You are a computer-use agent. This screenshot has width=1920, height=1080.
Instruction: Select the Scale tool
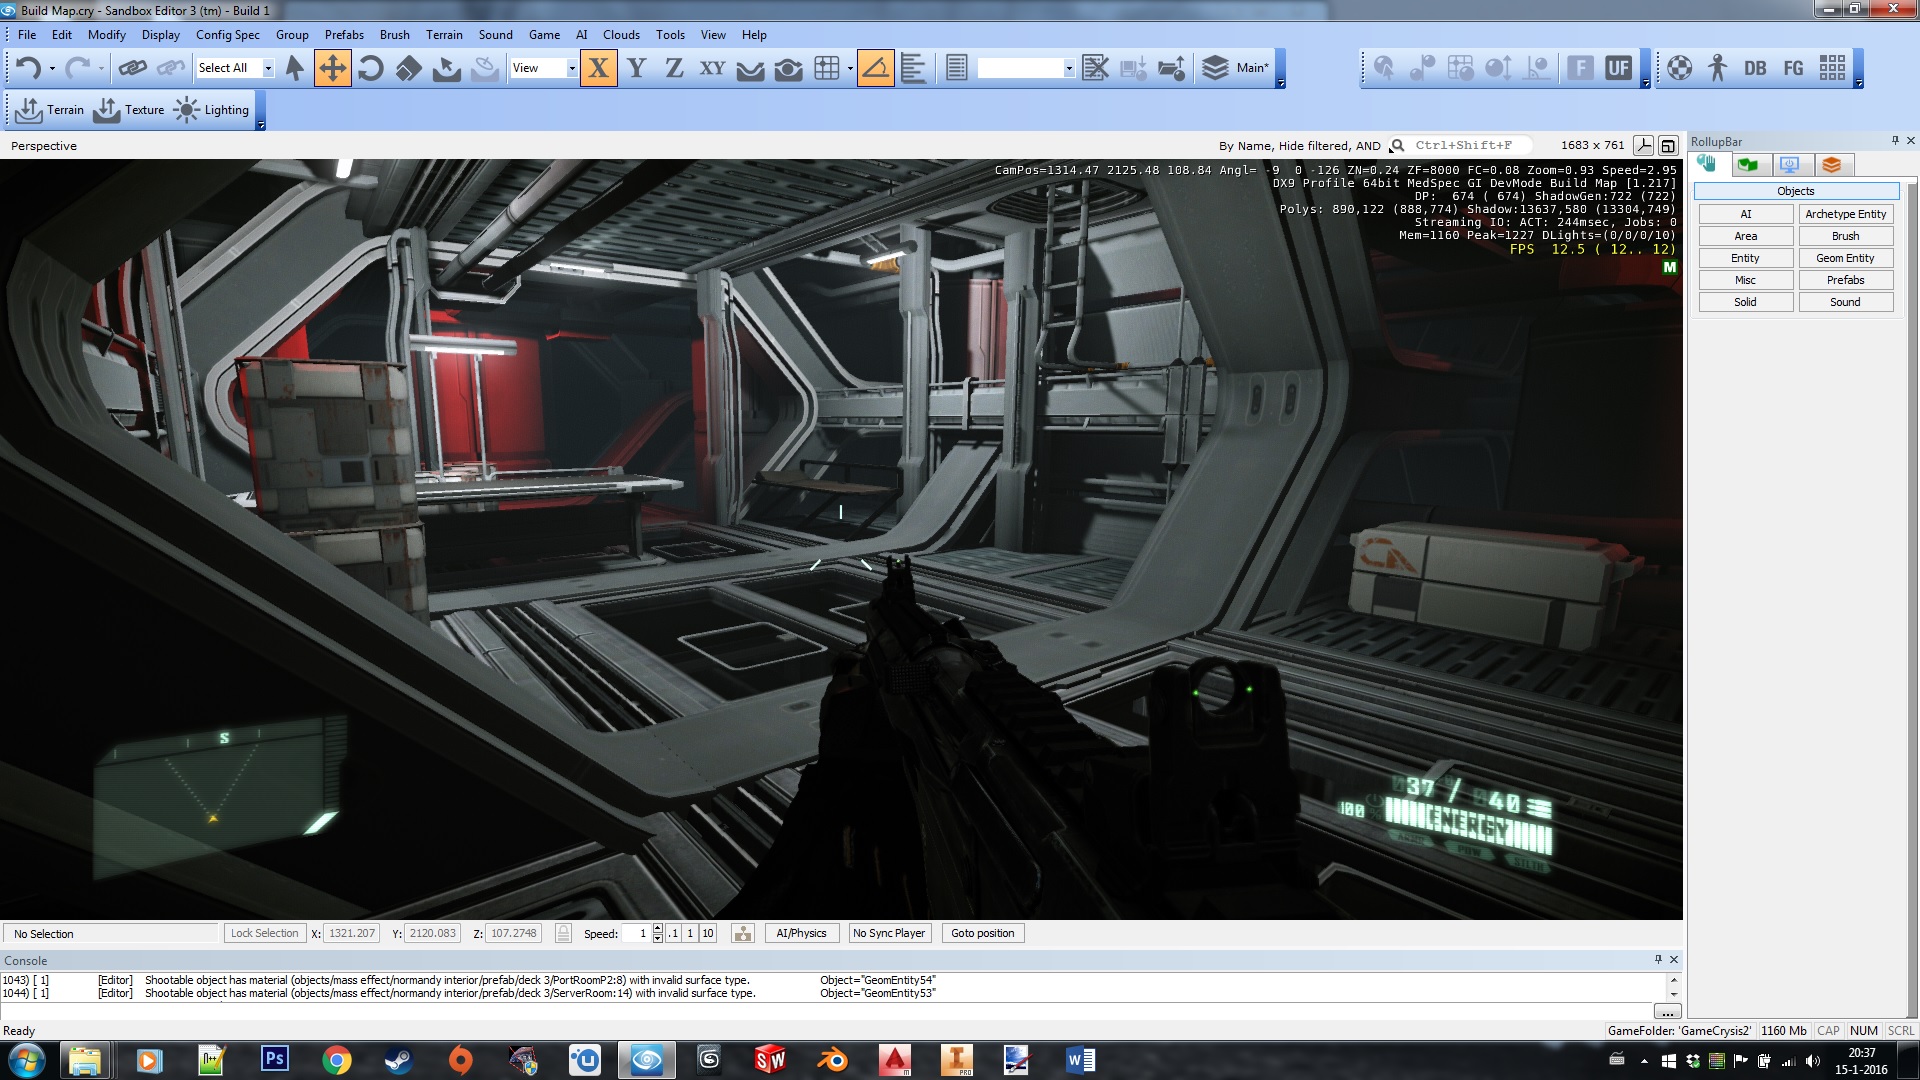(408, 68)
